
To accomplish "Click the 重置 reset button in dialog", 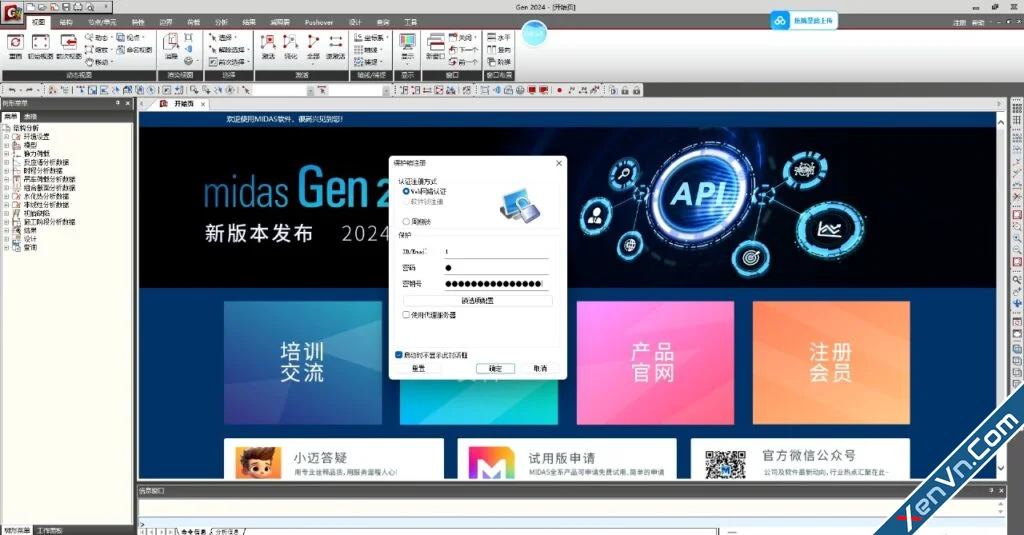I will coord(419,368).
